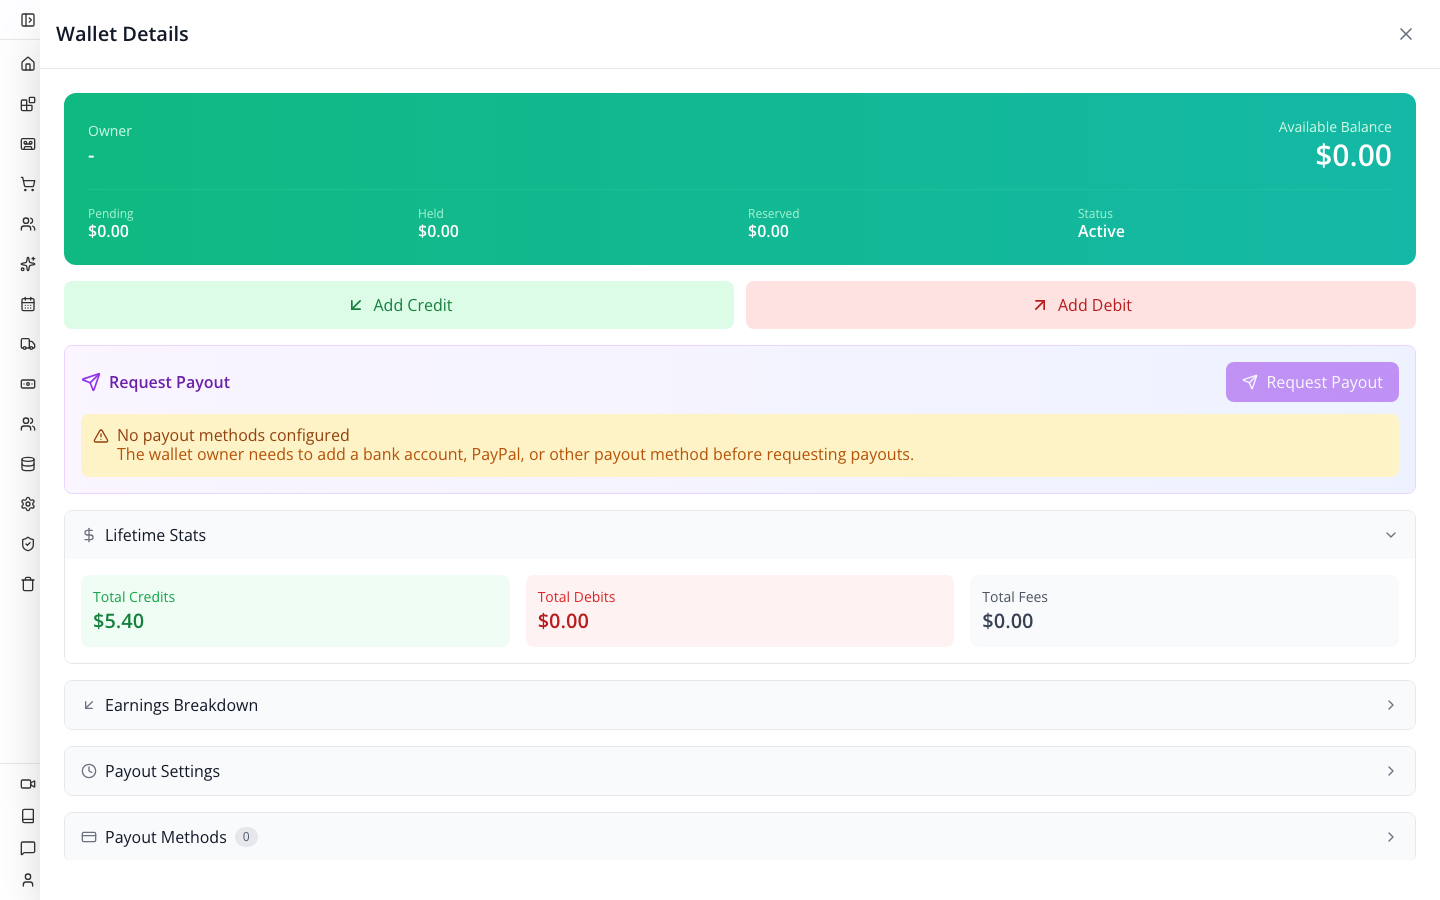Open the single user profile sidebar icon
Image resolution: width=1440 pixels, height=900 pixels.
tap(28, 880)
